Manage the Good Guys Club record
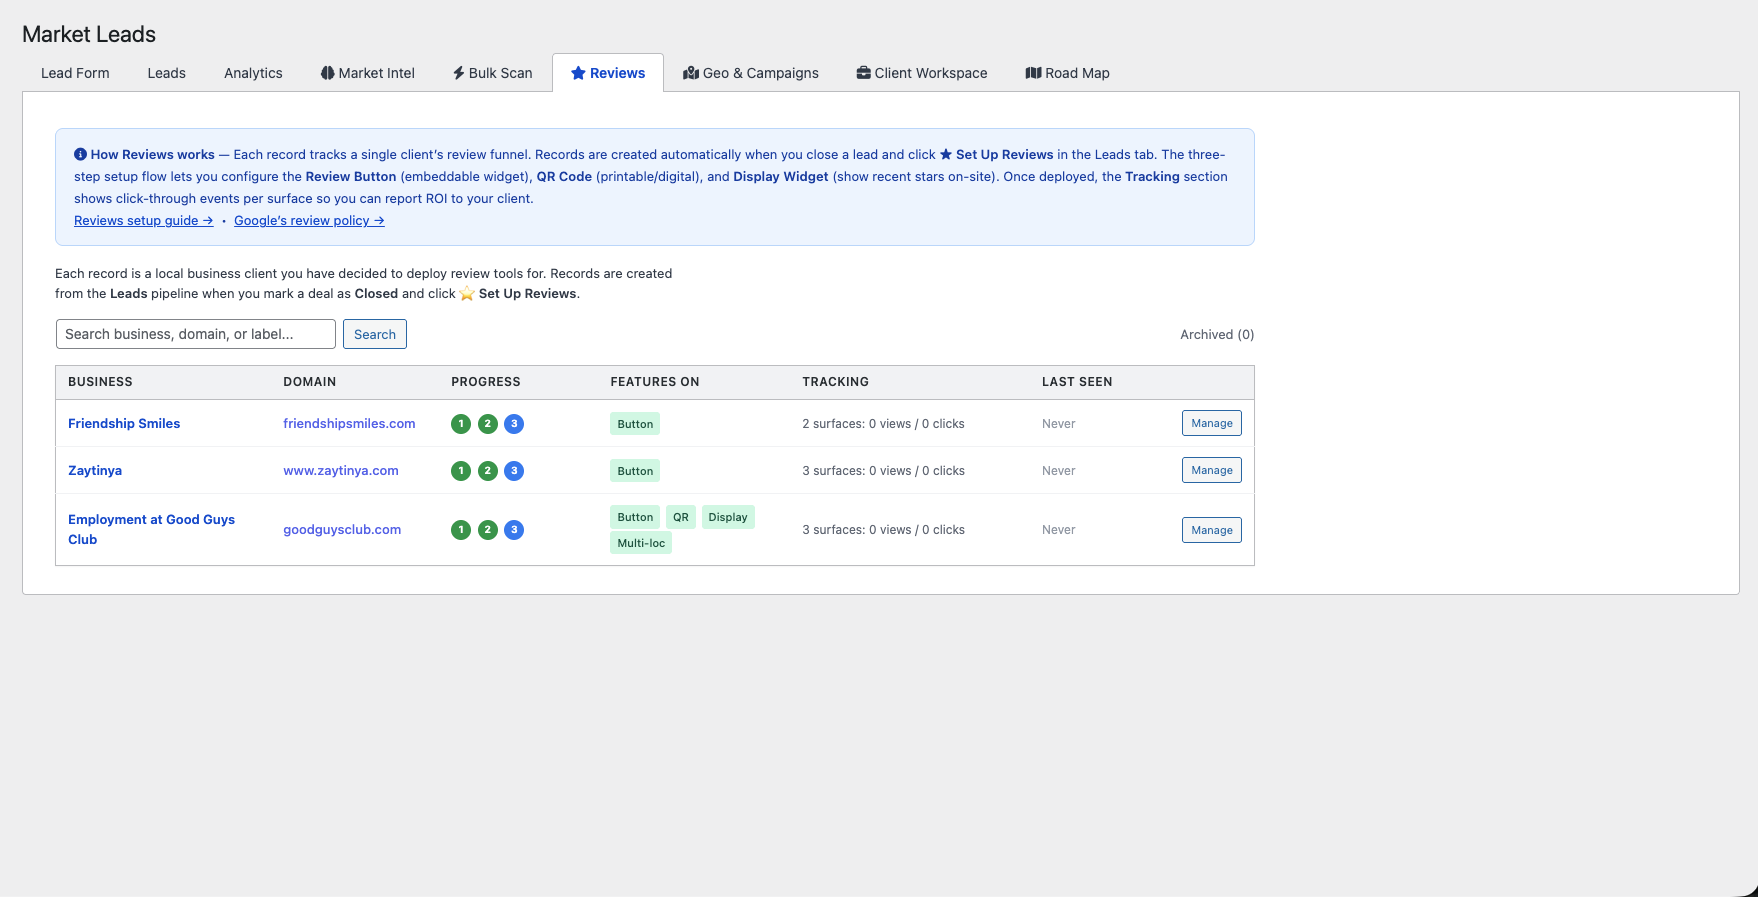Screen dimensions: 1758x897 [x=1212, y=530]
